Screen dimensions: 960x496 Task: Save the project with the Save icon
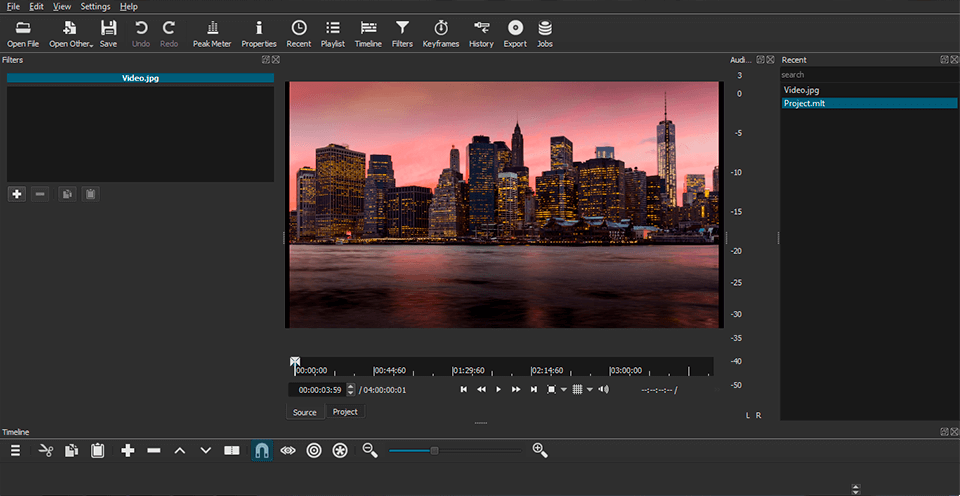click(108, 34)
